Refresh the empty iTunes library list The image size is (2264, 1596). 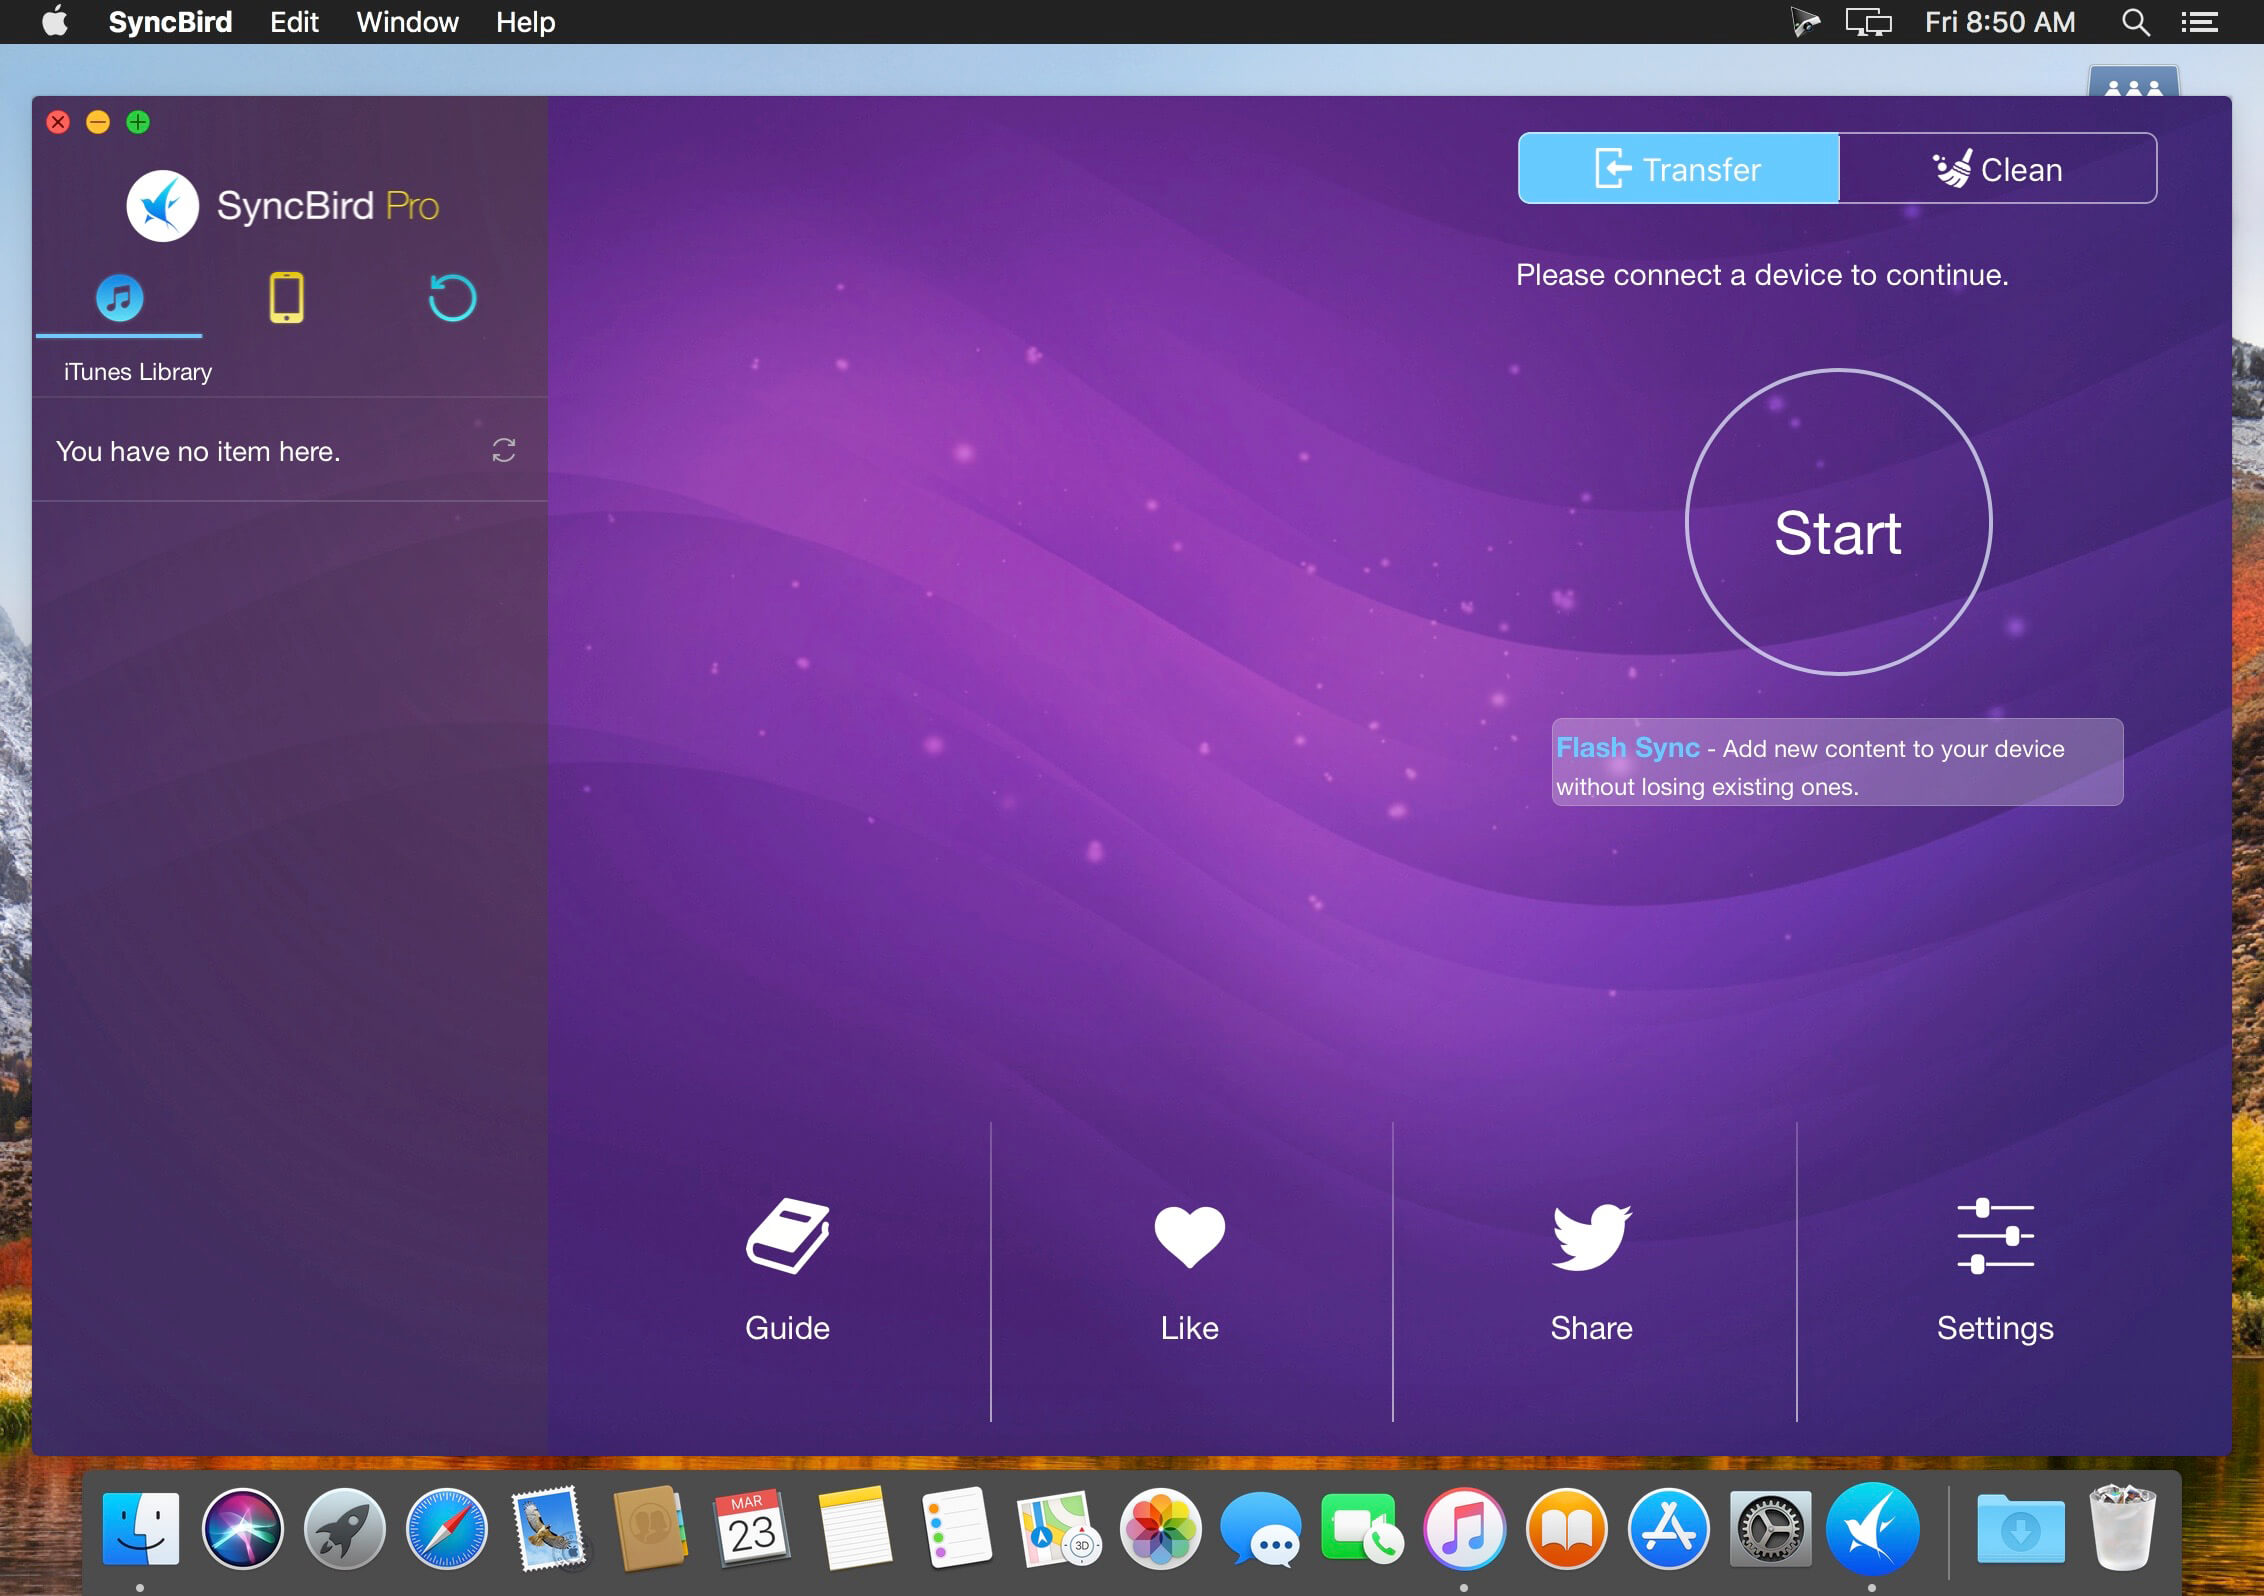[503, 451]
